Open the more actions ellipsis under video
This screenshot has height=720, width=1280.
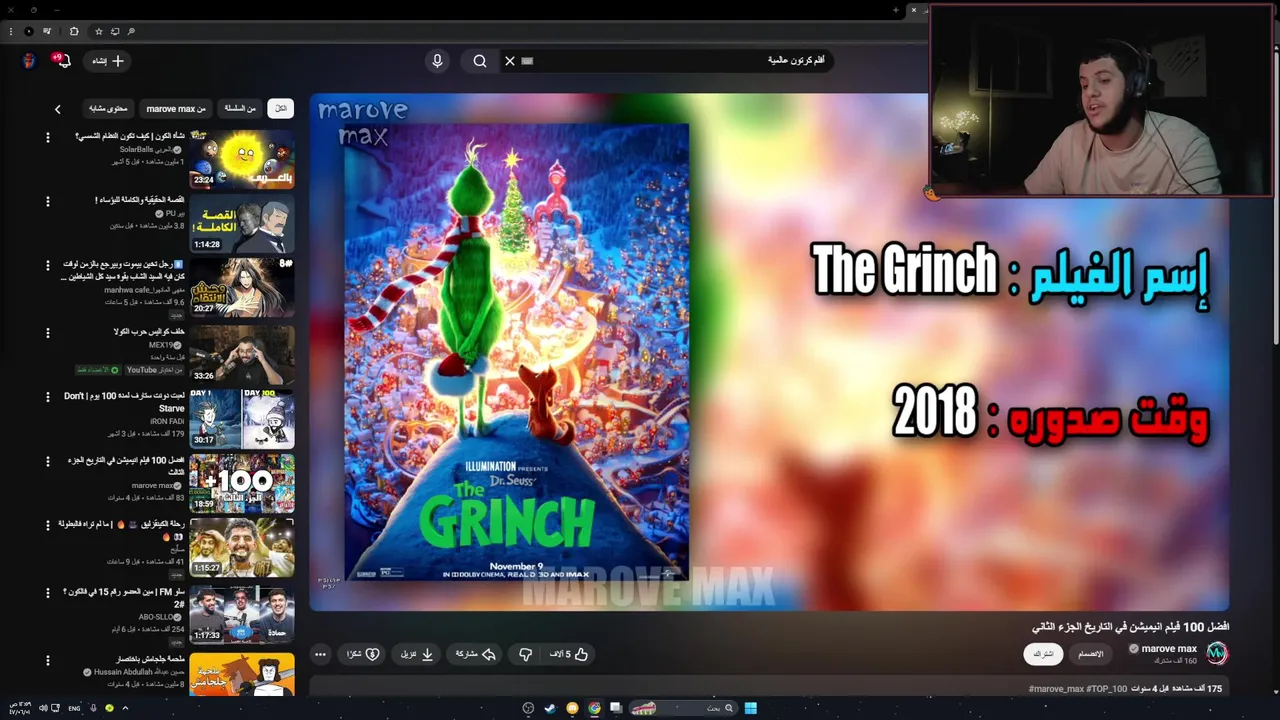[x=320, y=654]
